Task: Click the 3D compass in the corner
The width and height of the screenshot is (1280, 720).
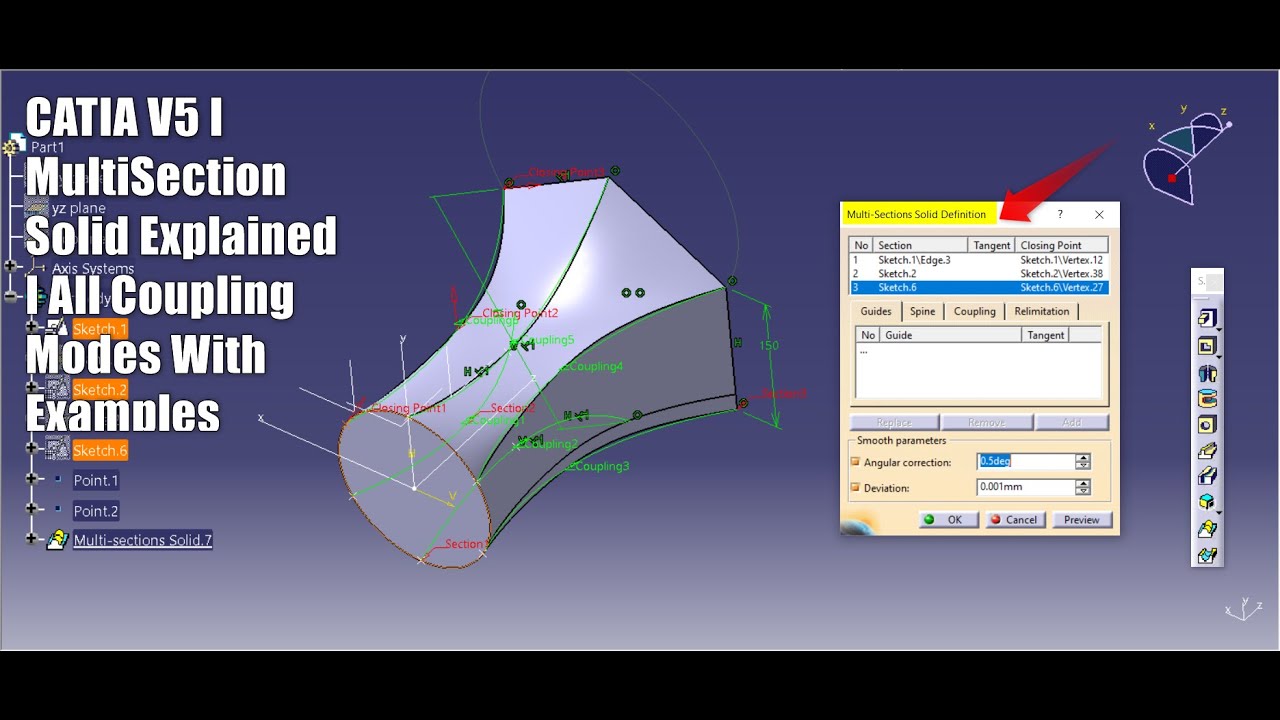Action: click(1188, 156)
